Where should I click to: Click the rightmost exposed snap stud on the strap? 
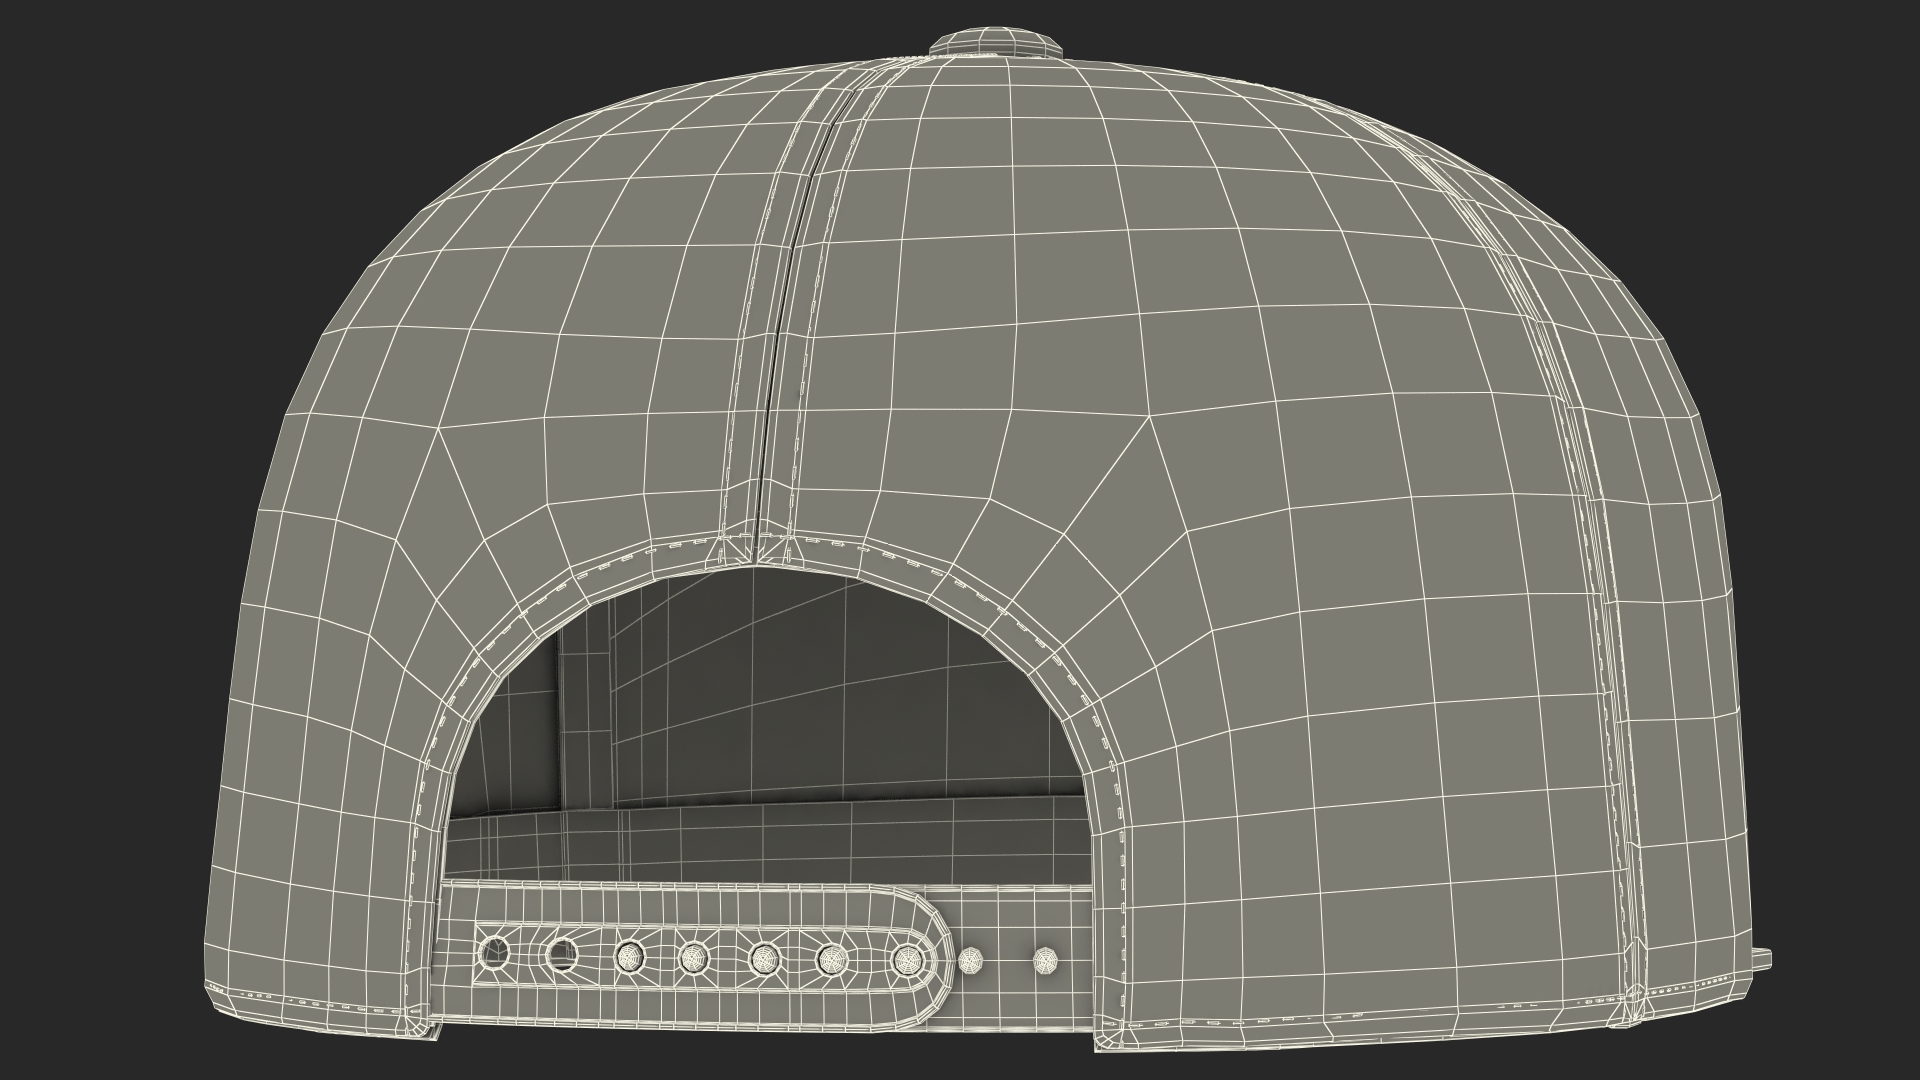click(1044, 961)
